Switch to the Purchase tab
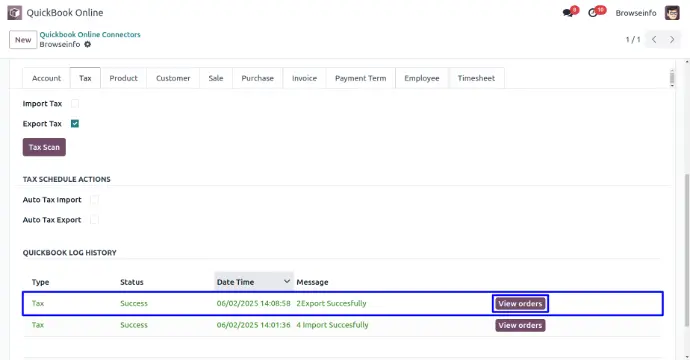The image size is (690, 360). click(257, 78)
